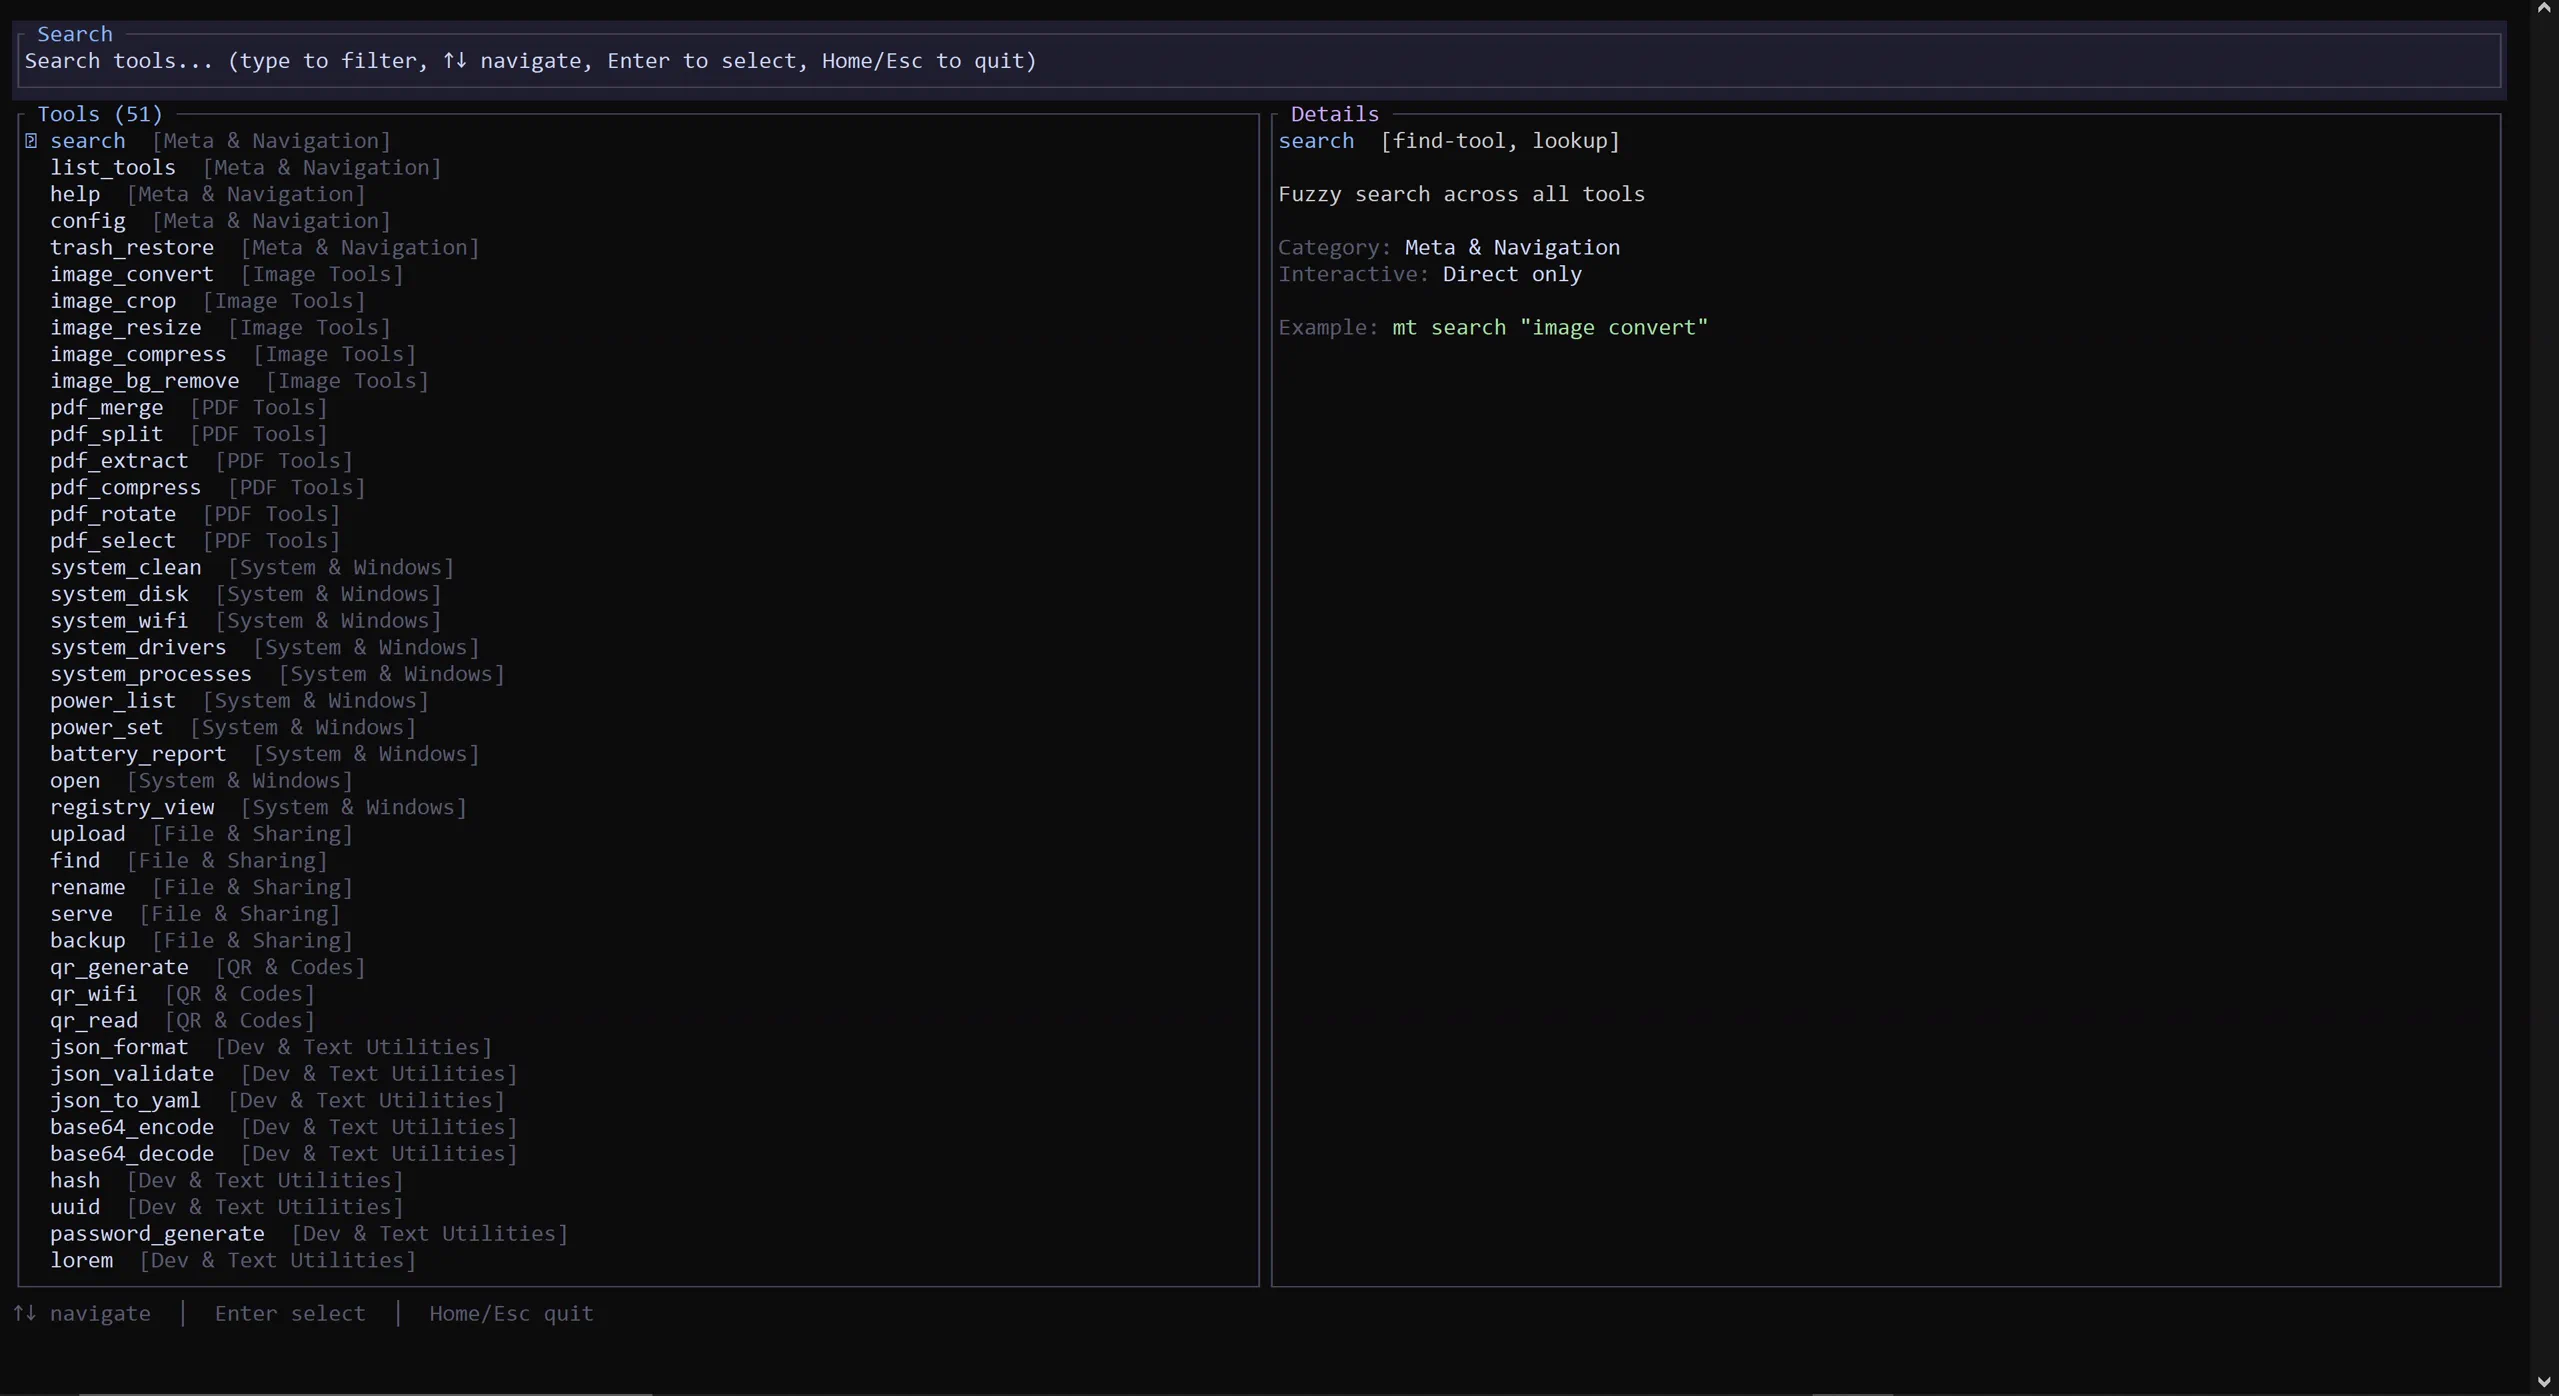Select the uuid tool row
Viewport: 2559px width, 1396px height.
click(x=638, y=1208)
